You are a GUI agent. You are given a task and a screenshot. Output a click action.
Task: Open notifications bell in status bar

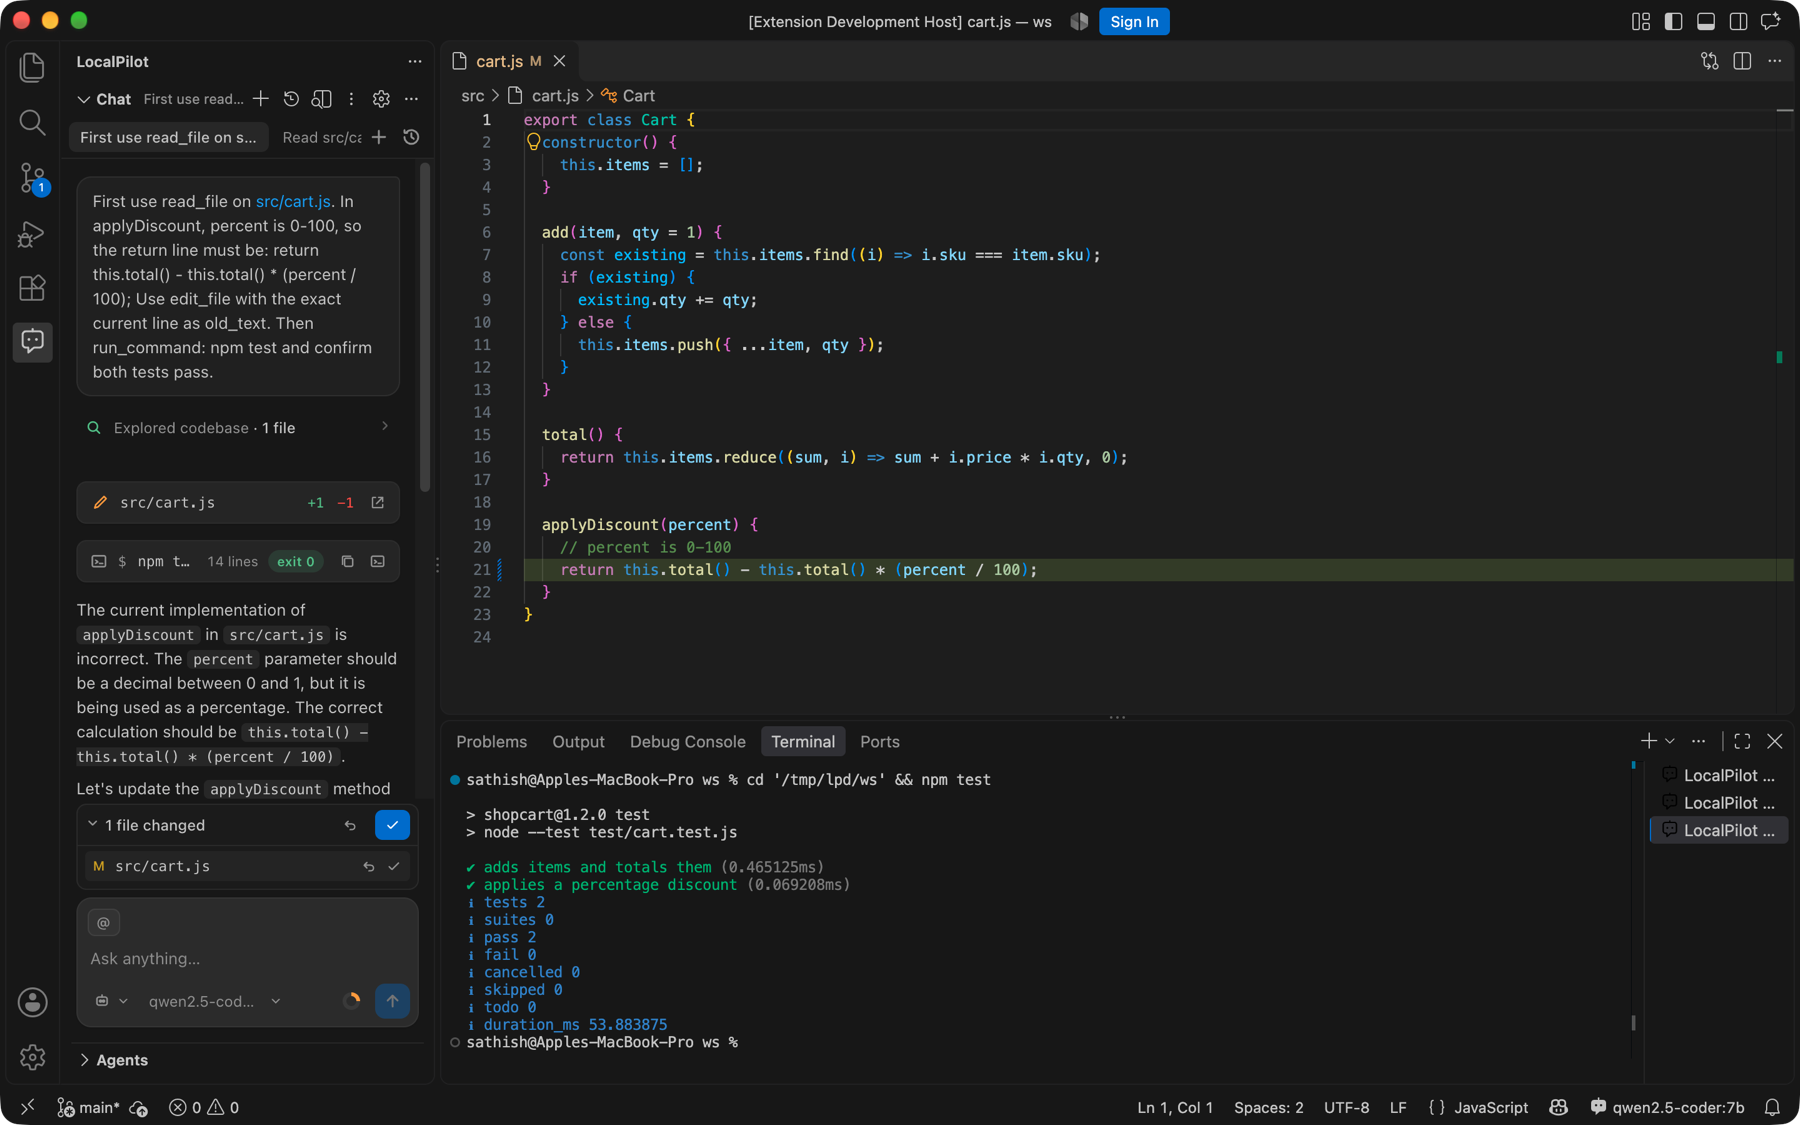[1772, 1107]
